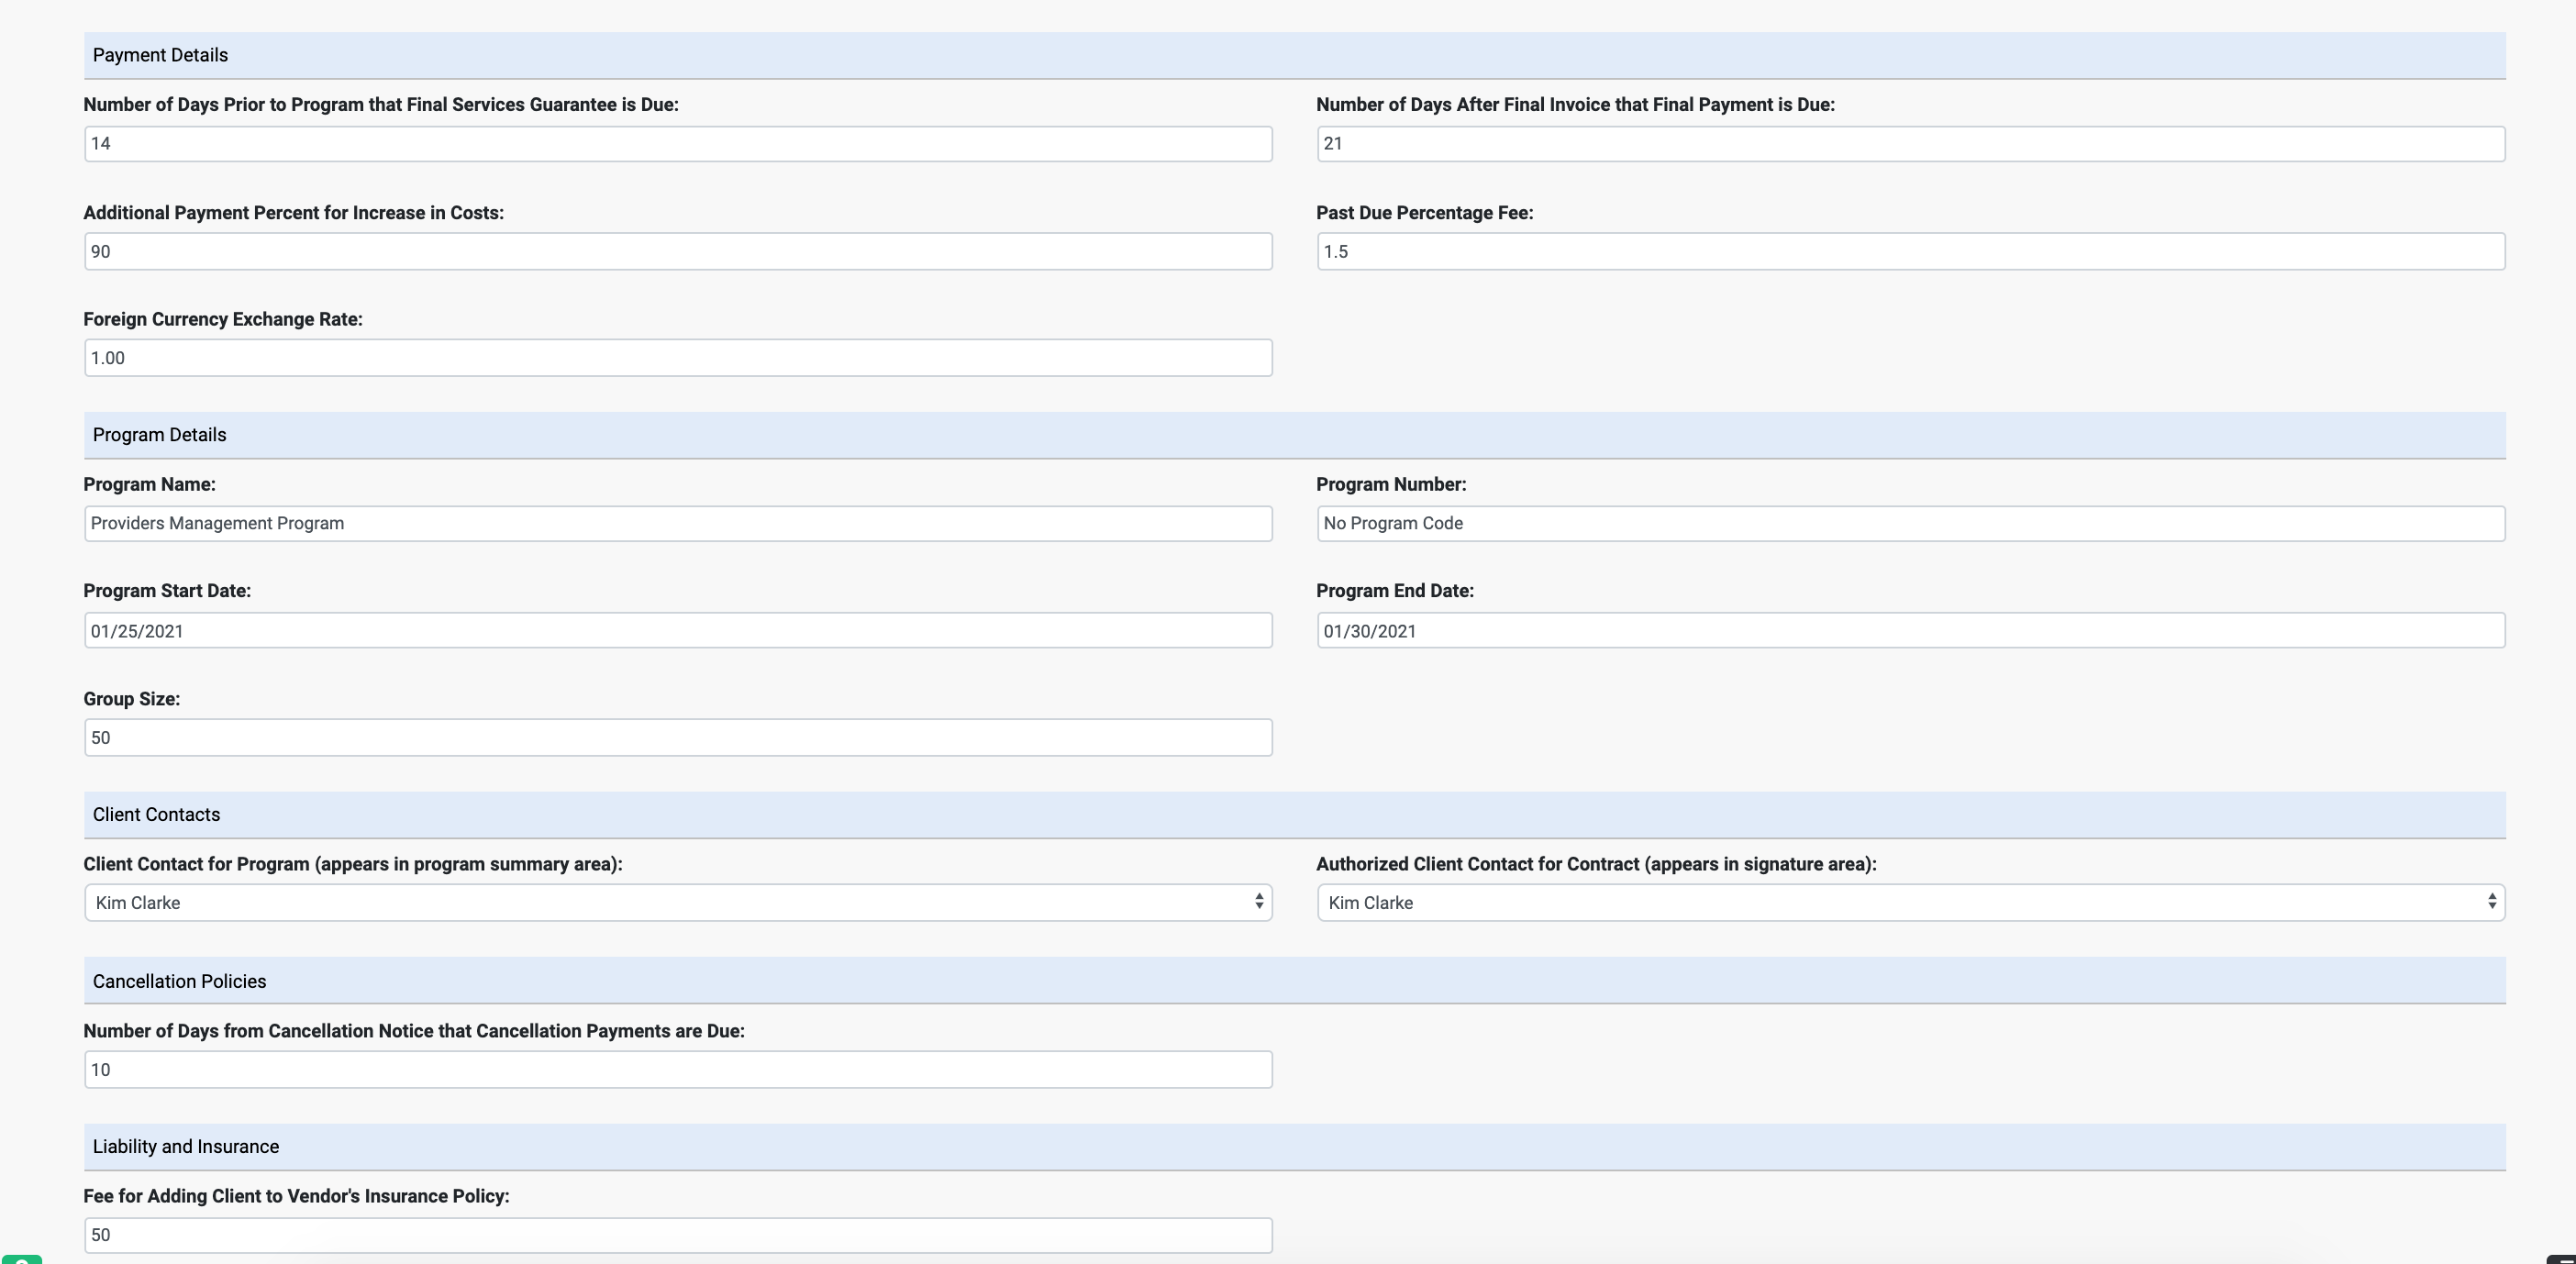Image resolution: width=2576 pixels, height=1264 pixels.
Task: Click the Foreign Currency Exchange Rate label
Action: (x=223, y=319)
